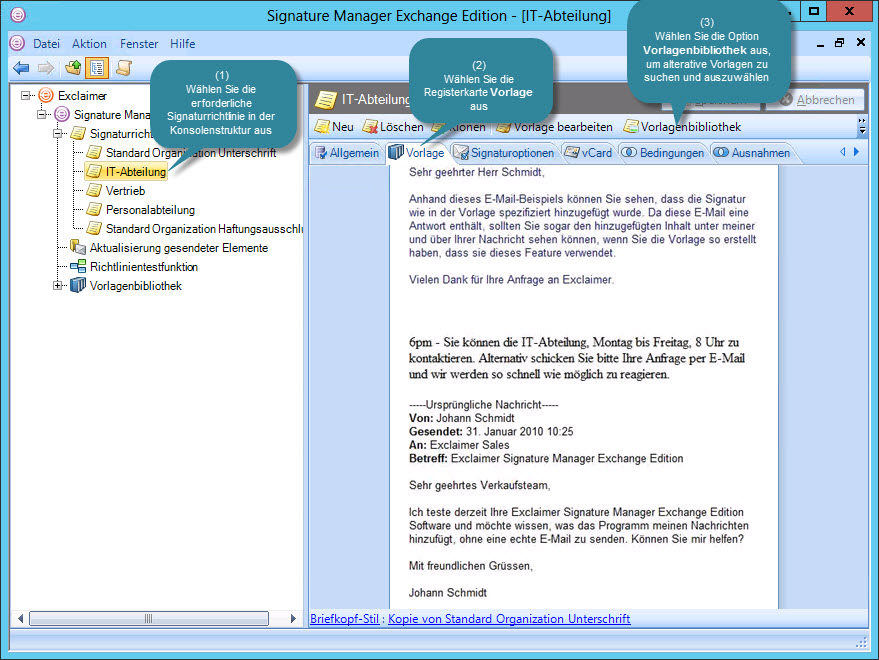Open the vCard tab

click(588, 153)
